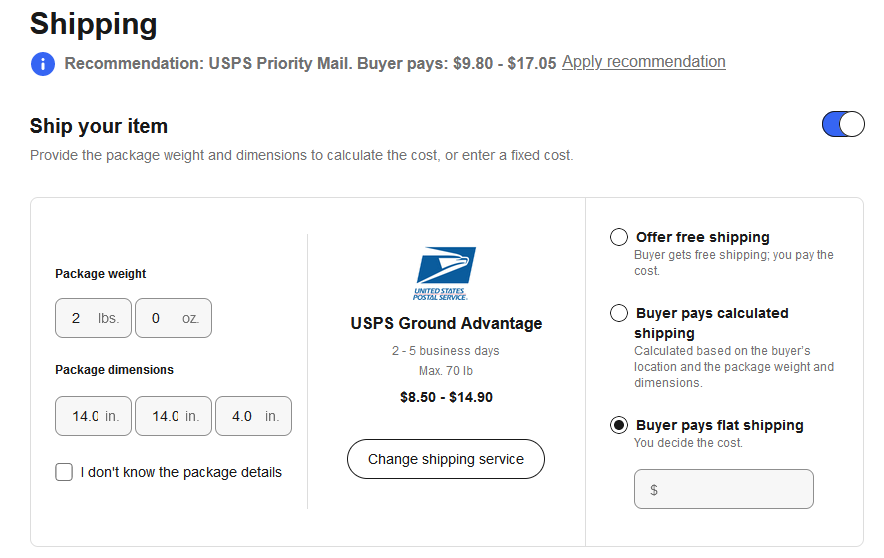Select Buyer pays flat shipping radio

618,425
